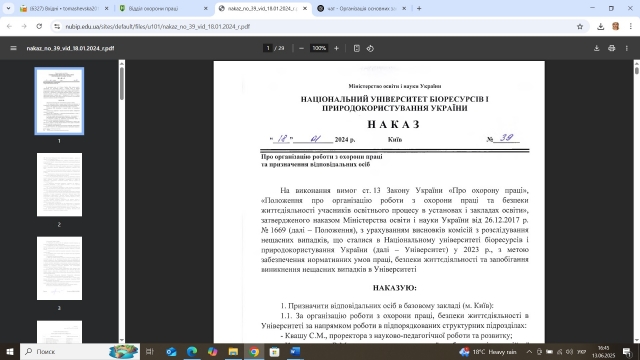
Task: Click the title НАЦІОНАЛЬНИЙ УНІВЕРСИТЕТ БІОРЕСУРСІВ
Action: point(394,104)
